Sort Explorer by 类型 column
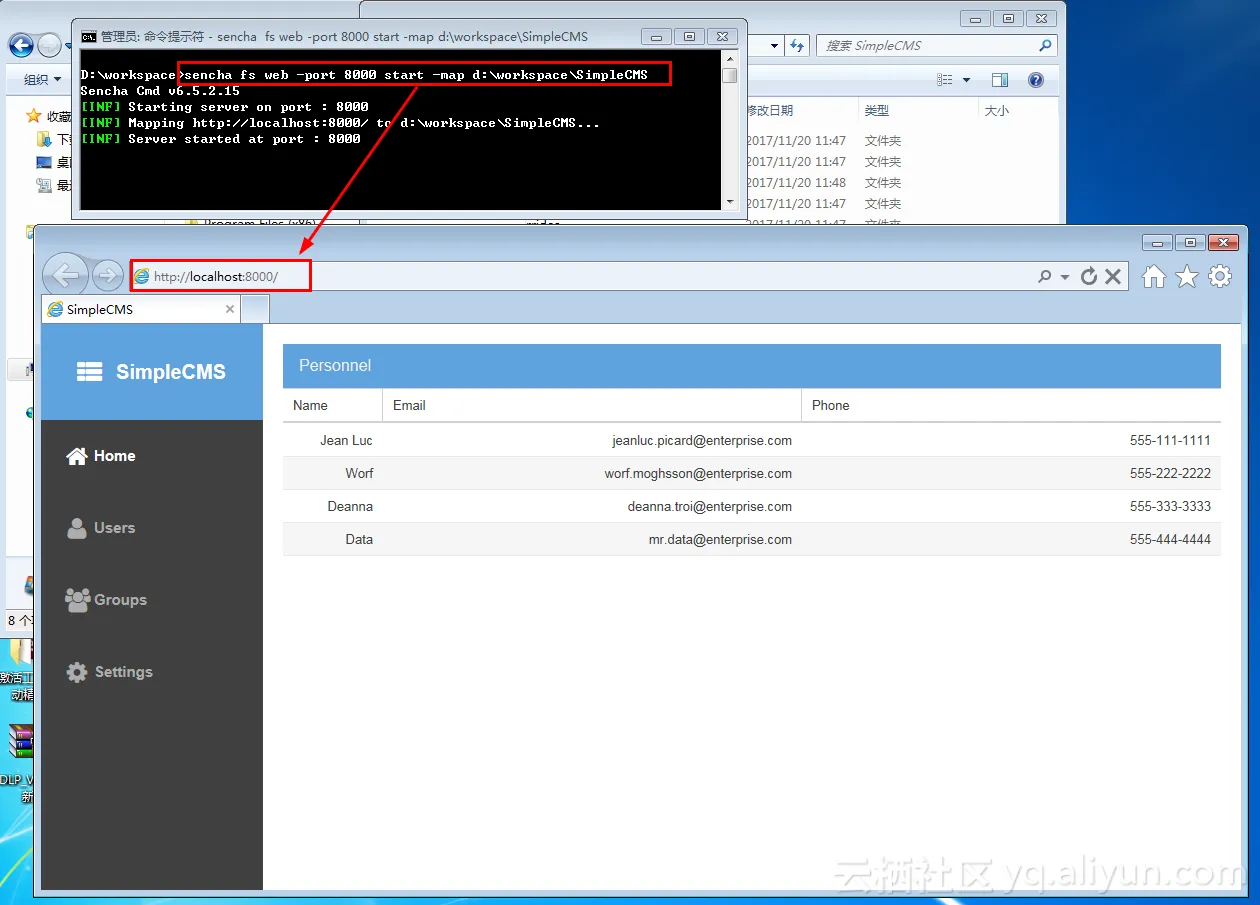The height and width of the screenshot is (905, 1260). coord(877,111)
